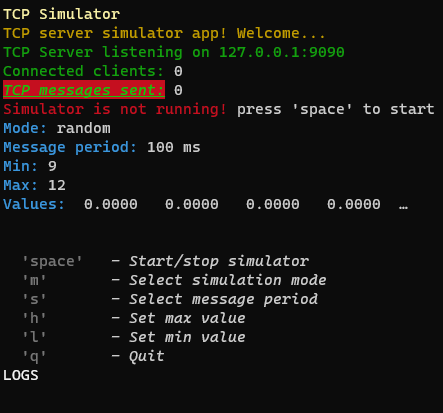Click the 'h' Set max value entry
The width and height of the screenshot is (443, 413).
(x=134, y=318)
